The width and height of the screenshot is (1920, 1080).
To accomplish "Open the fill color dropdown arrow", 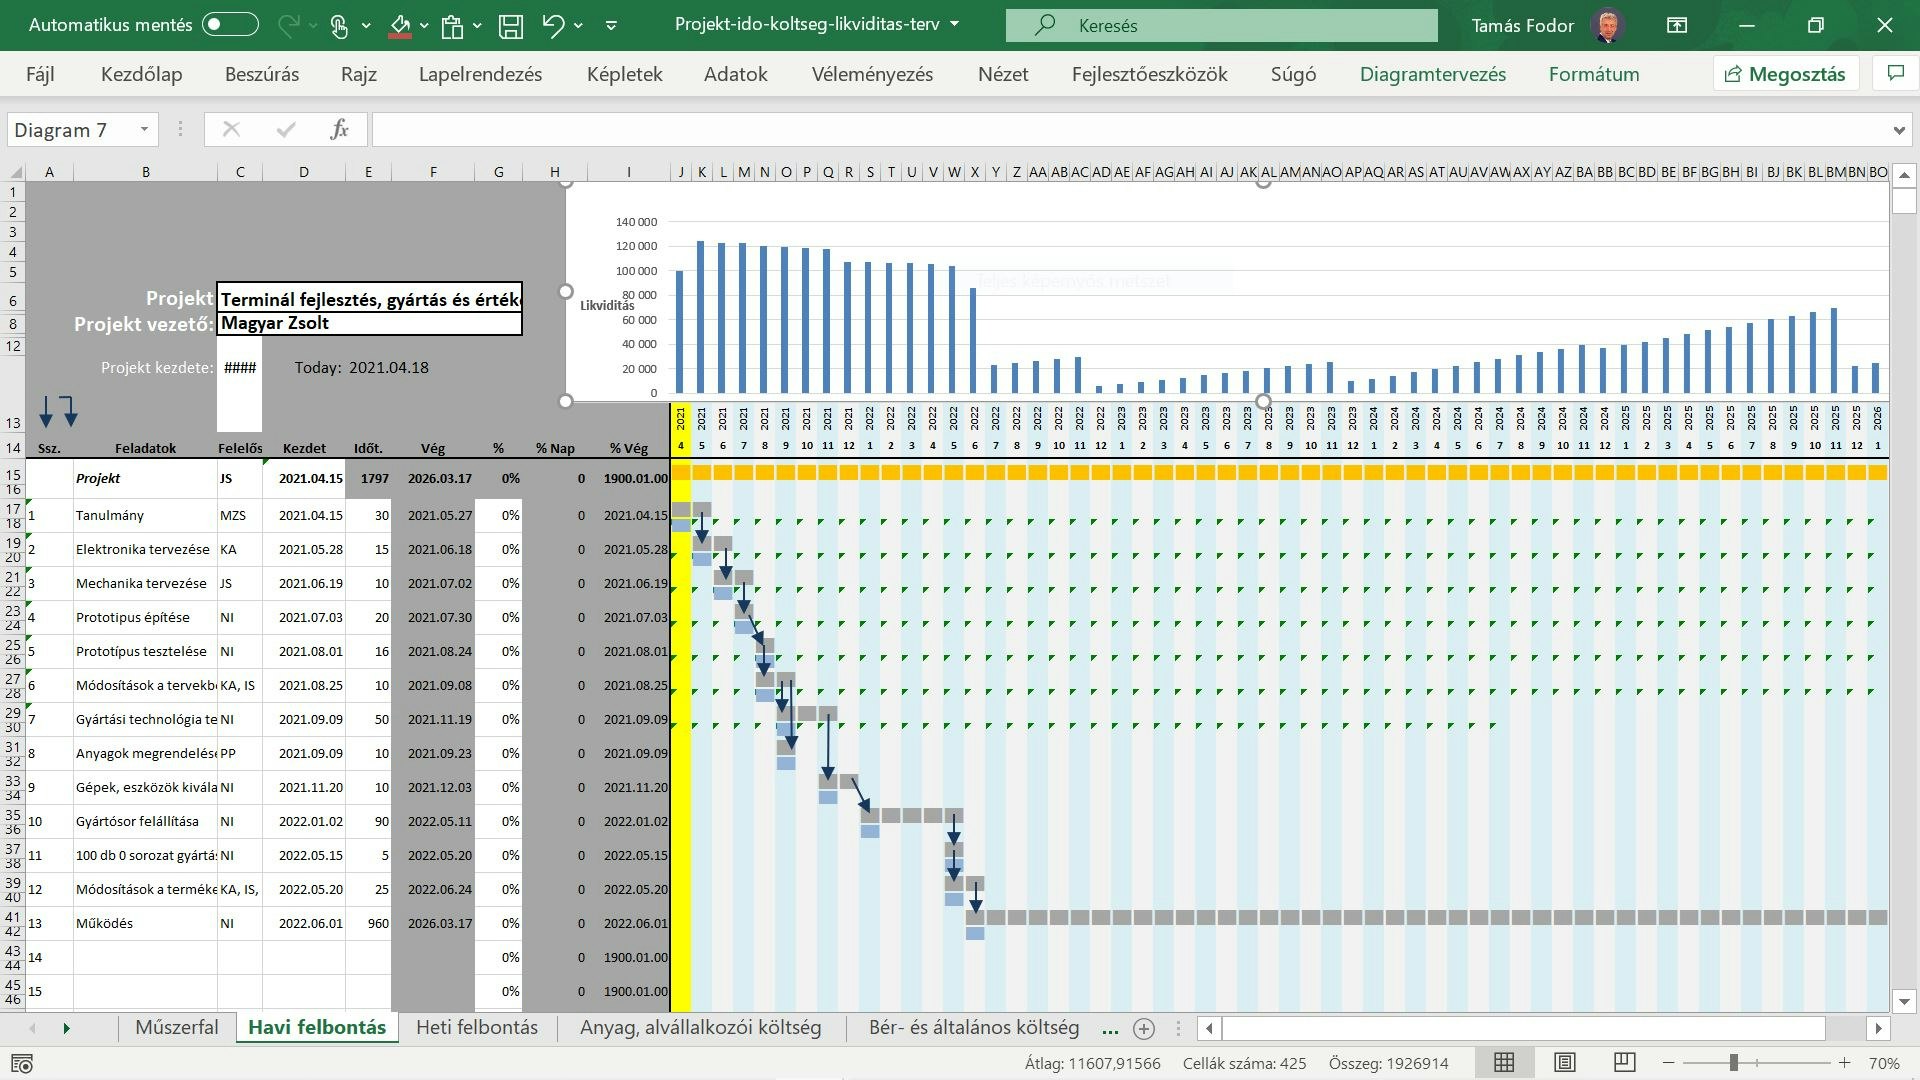I will pyautogui.click(x=424, y=25).
